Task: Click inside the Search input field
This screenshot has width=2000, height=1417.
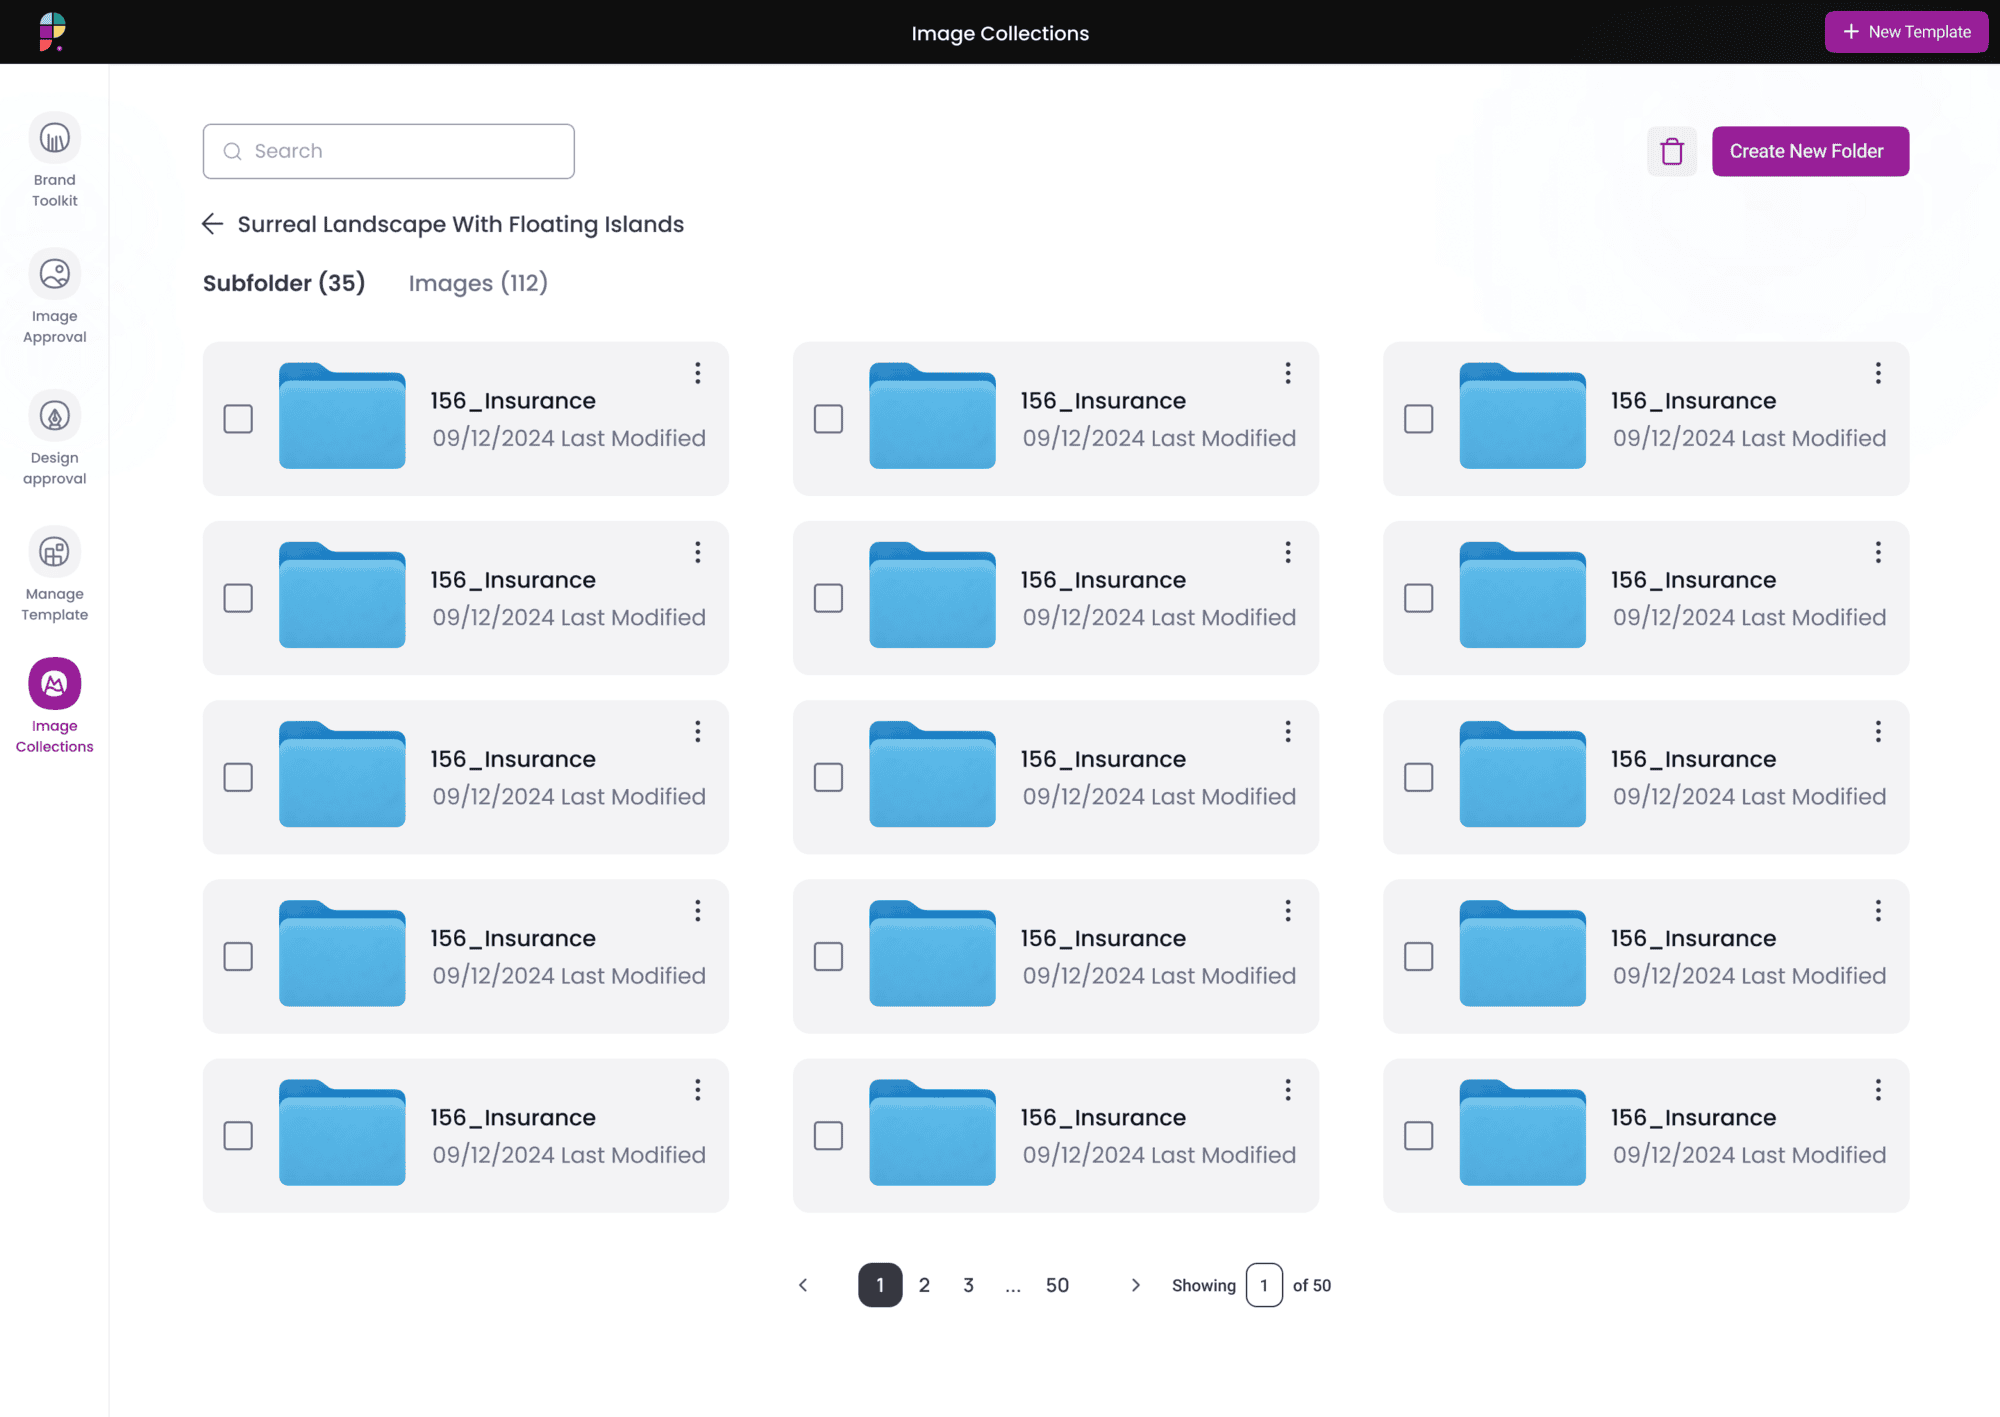Action: (x=388, y=151)
